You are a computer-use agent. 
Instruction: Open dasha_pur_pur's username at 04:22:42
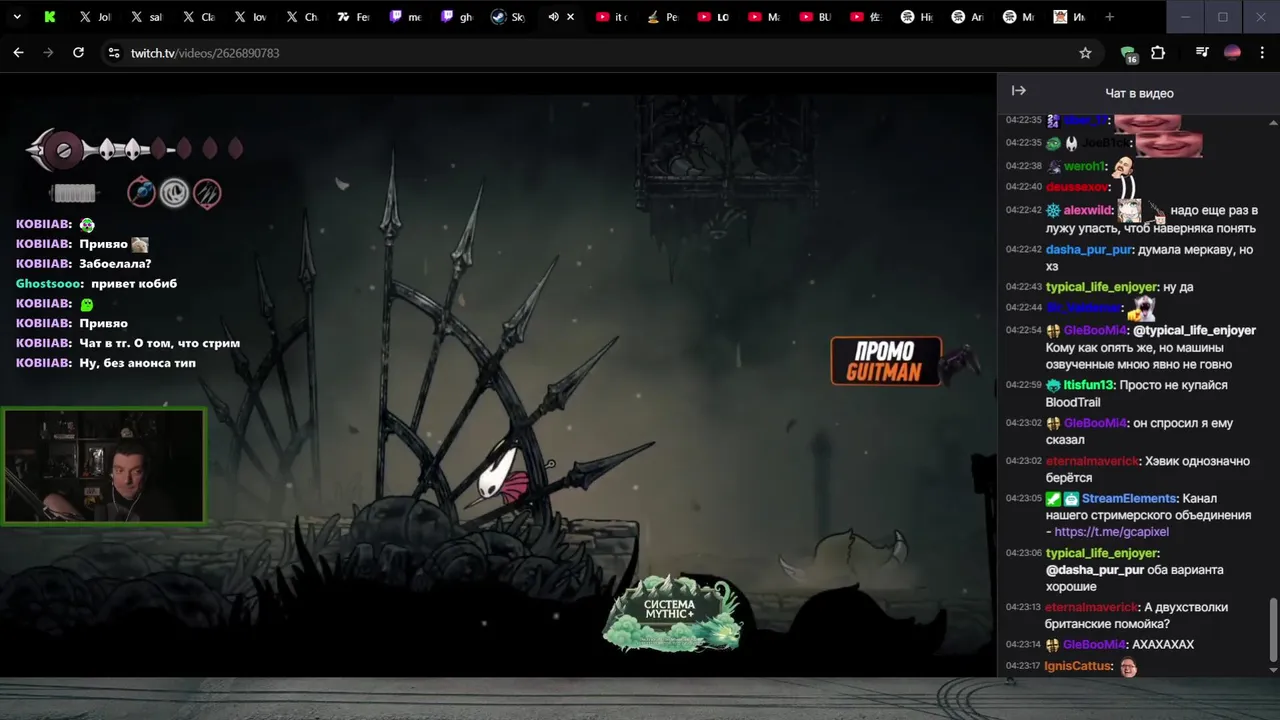click(x=1088, y=250)
